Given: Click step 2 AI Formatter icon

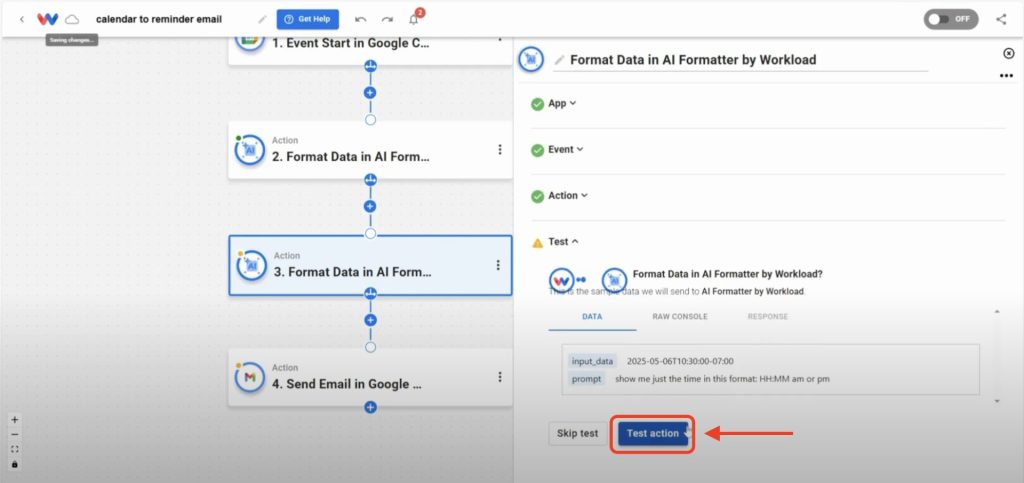Looking at the screenshot, I should [249, 150].
